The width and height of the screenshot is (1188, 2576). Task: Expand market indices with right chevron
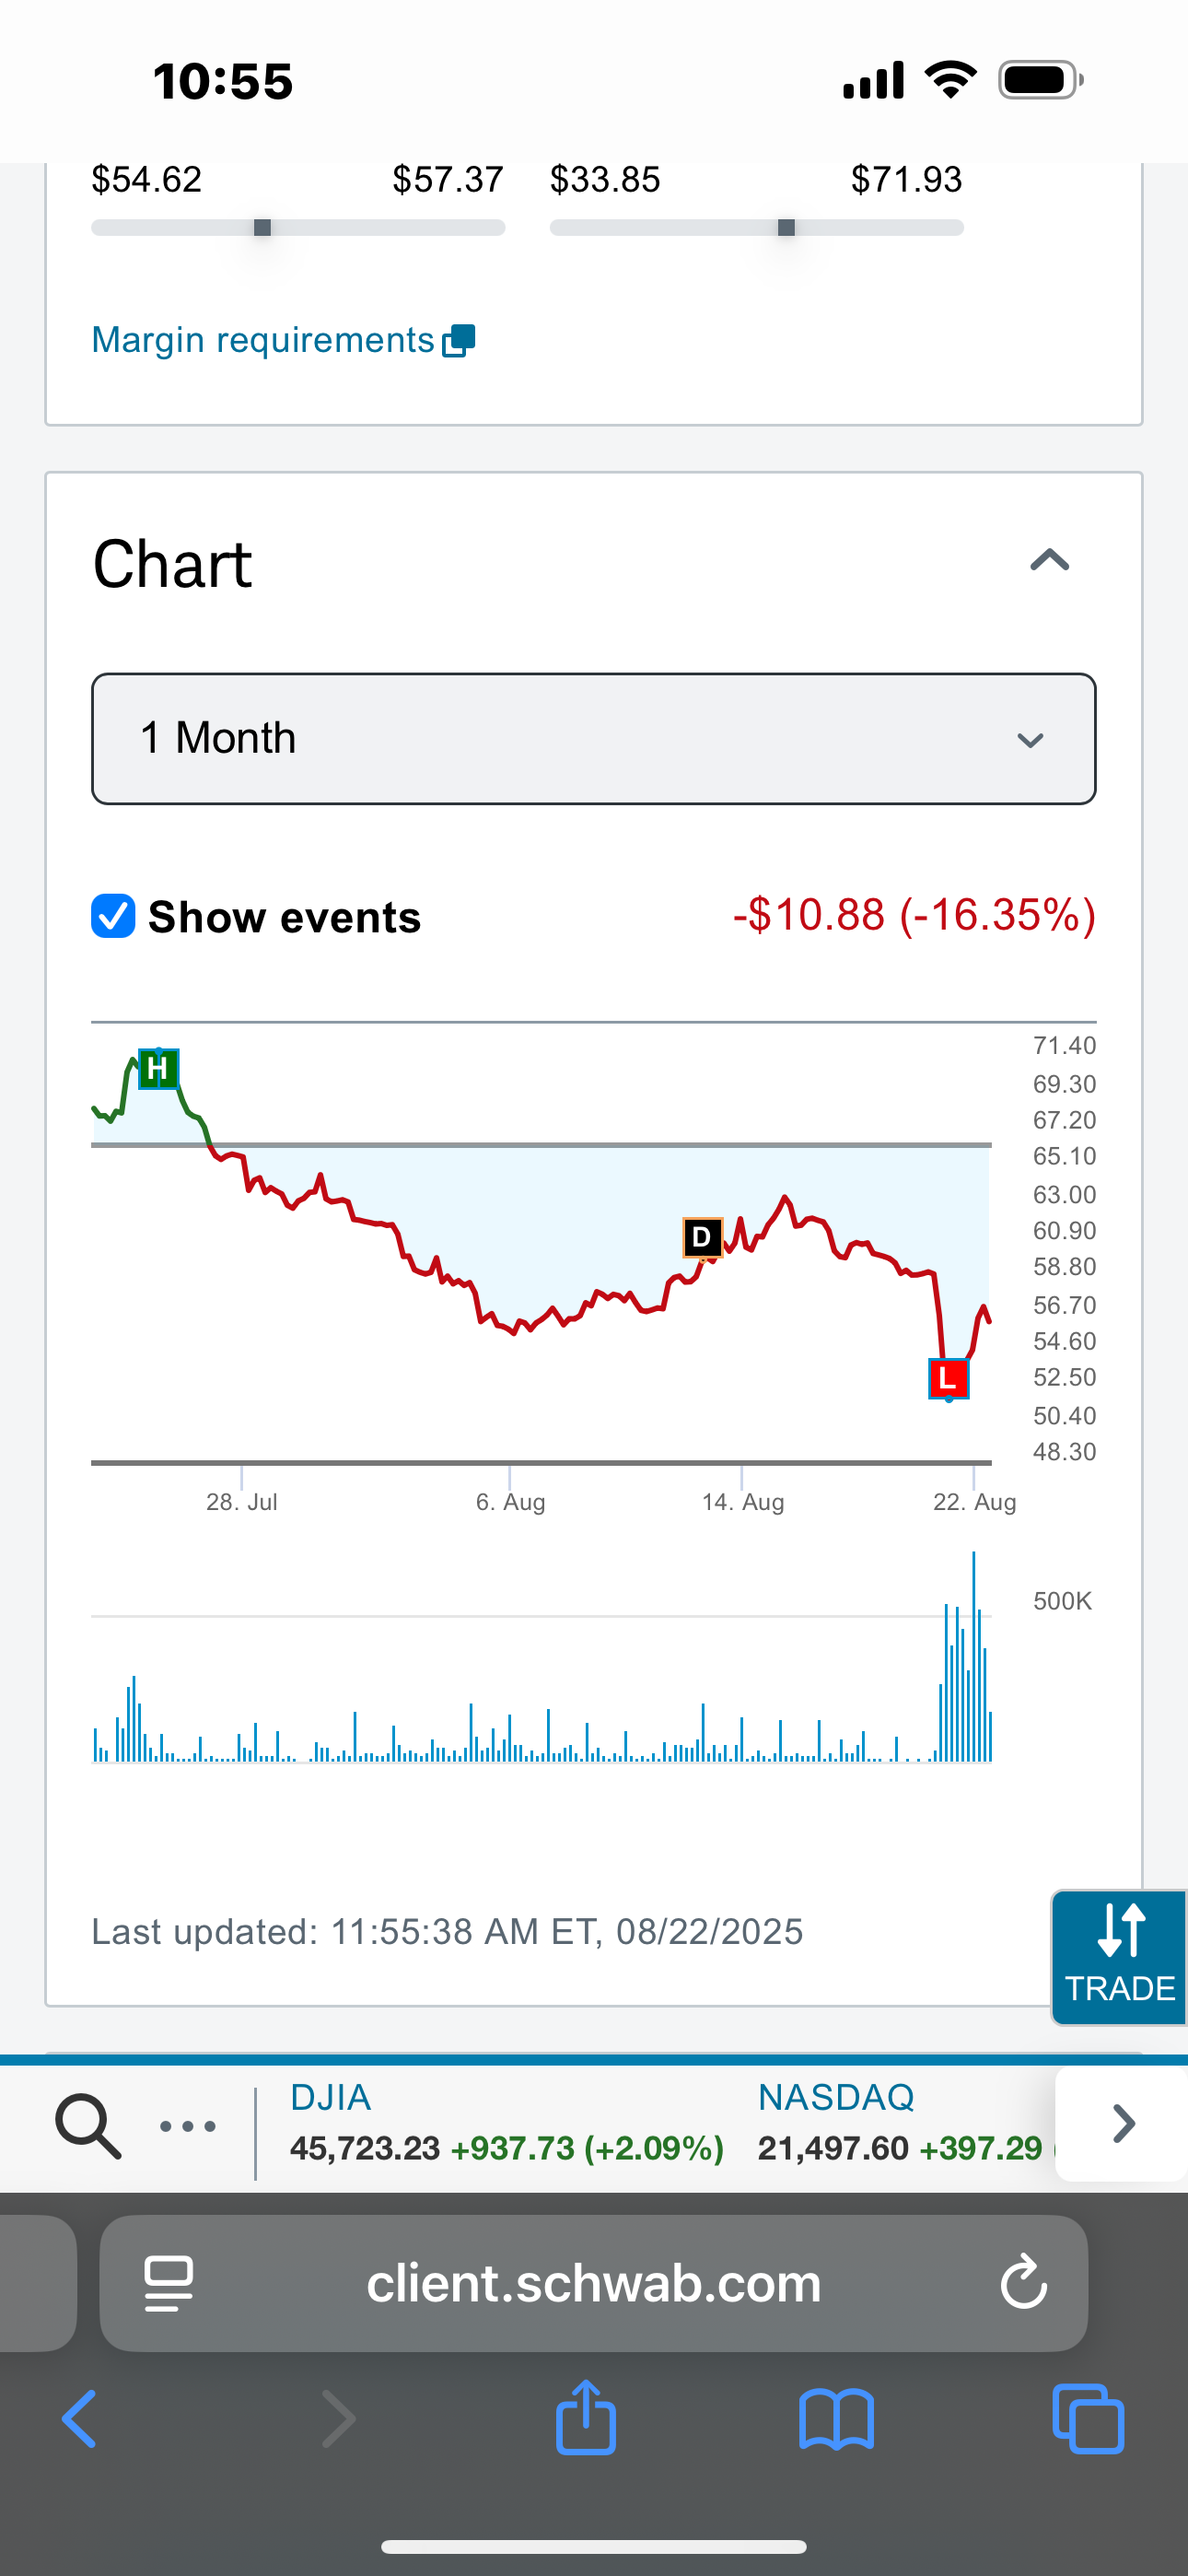[1123, 2123]
